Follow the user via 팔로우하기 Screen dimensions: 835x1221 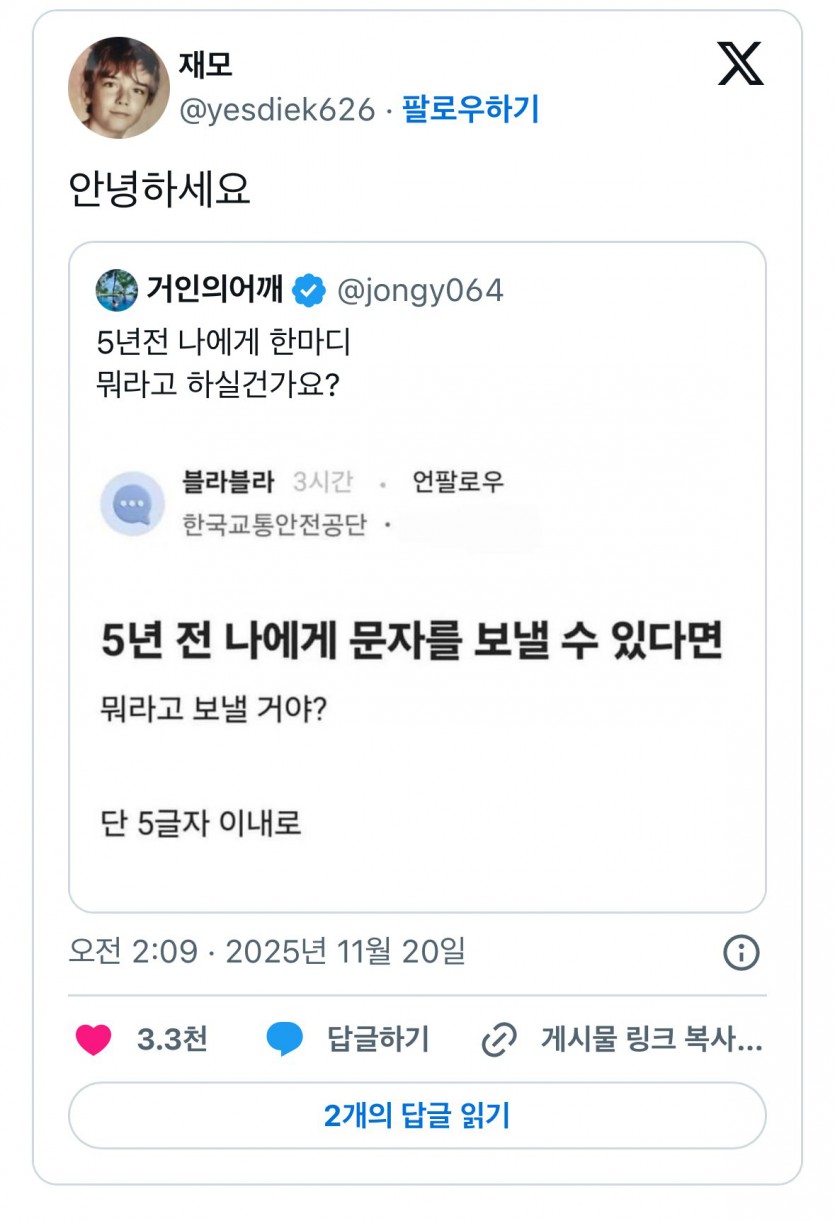pos(470,109)
